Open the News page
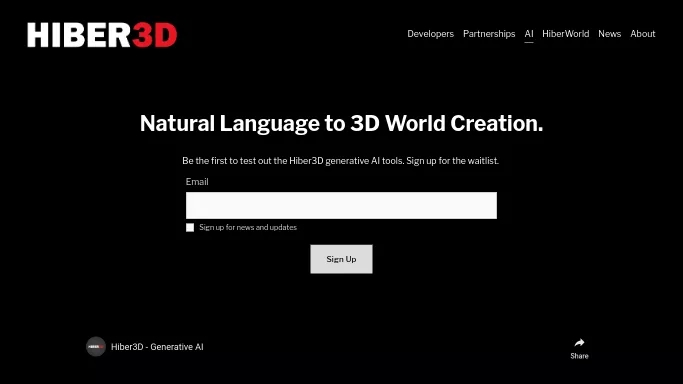683x384 pixels. pyautogui.click(x=609, y=34)
